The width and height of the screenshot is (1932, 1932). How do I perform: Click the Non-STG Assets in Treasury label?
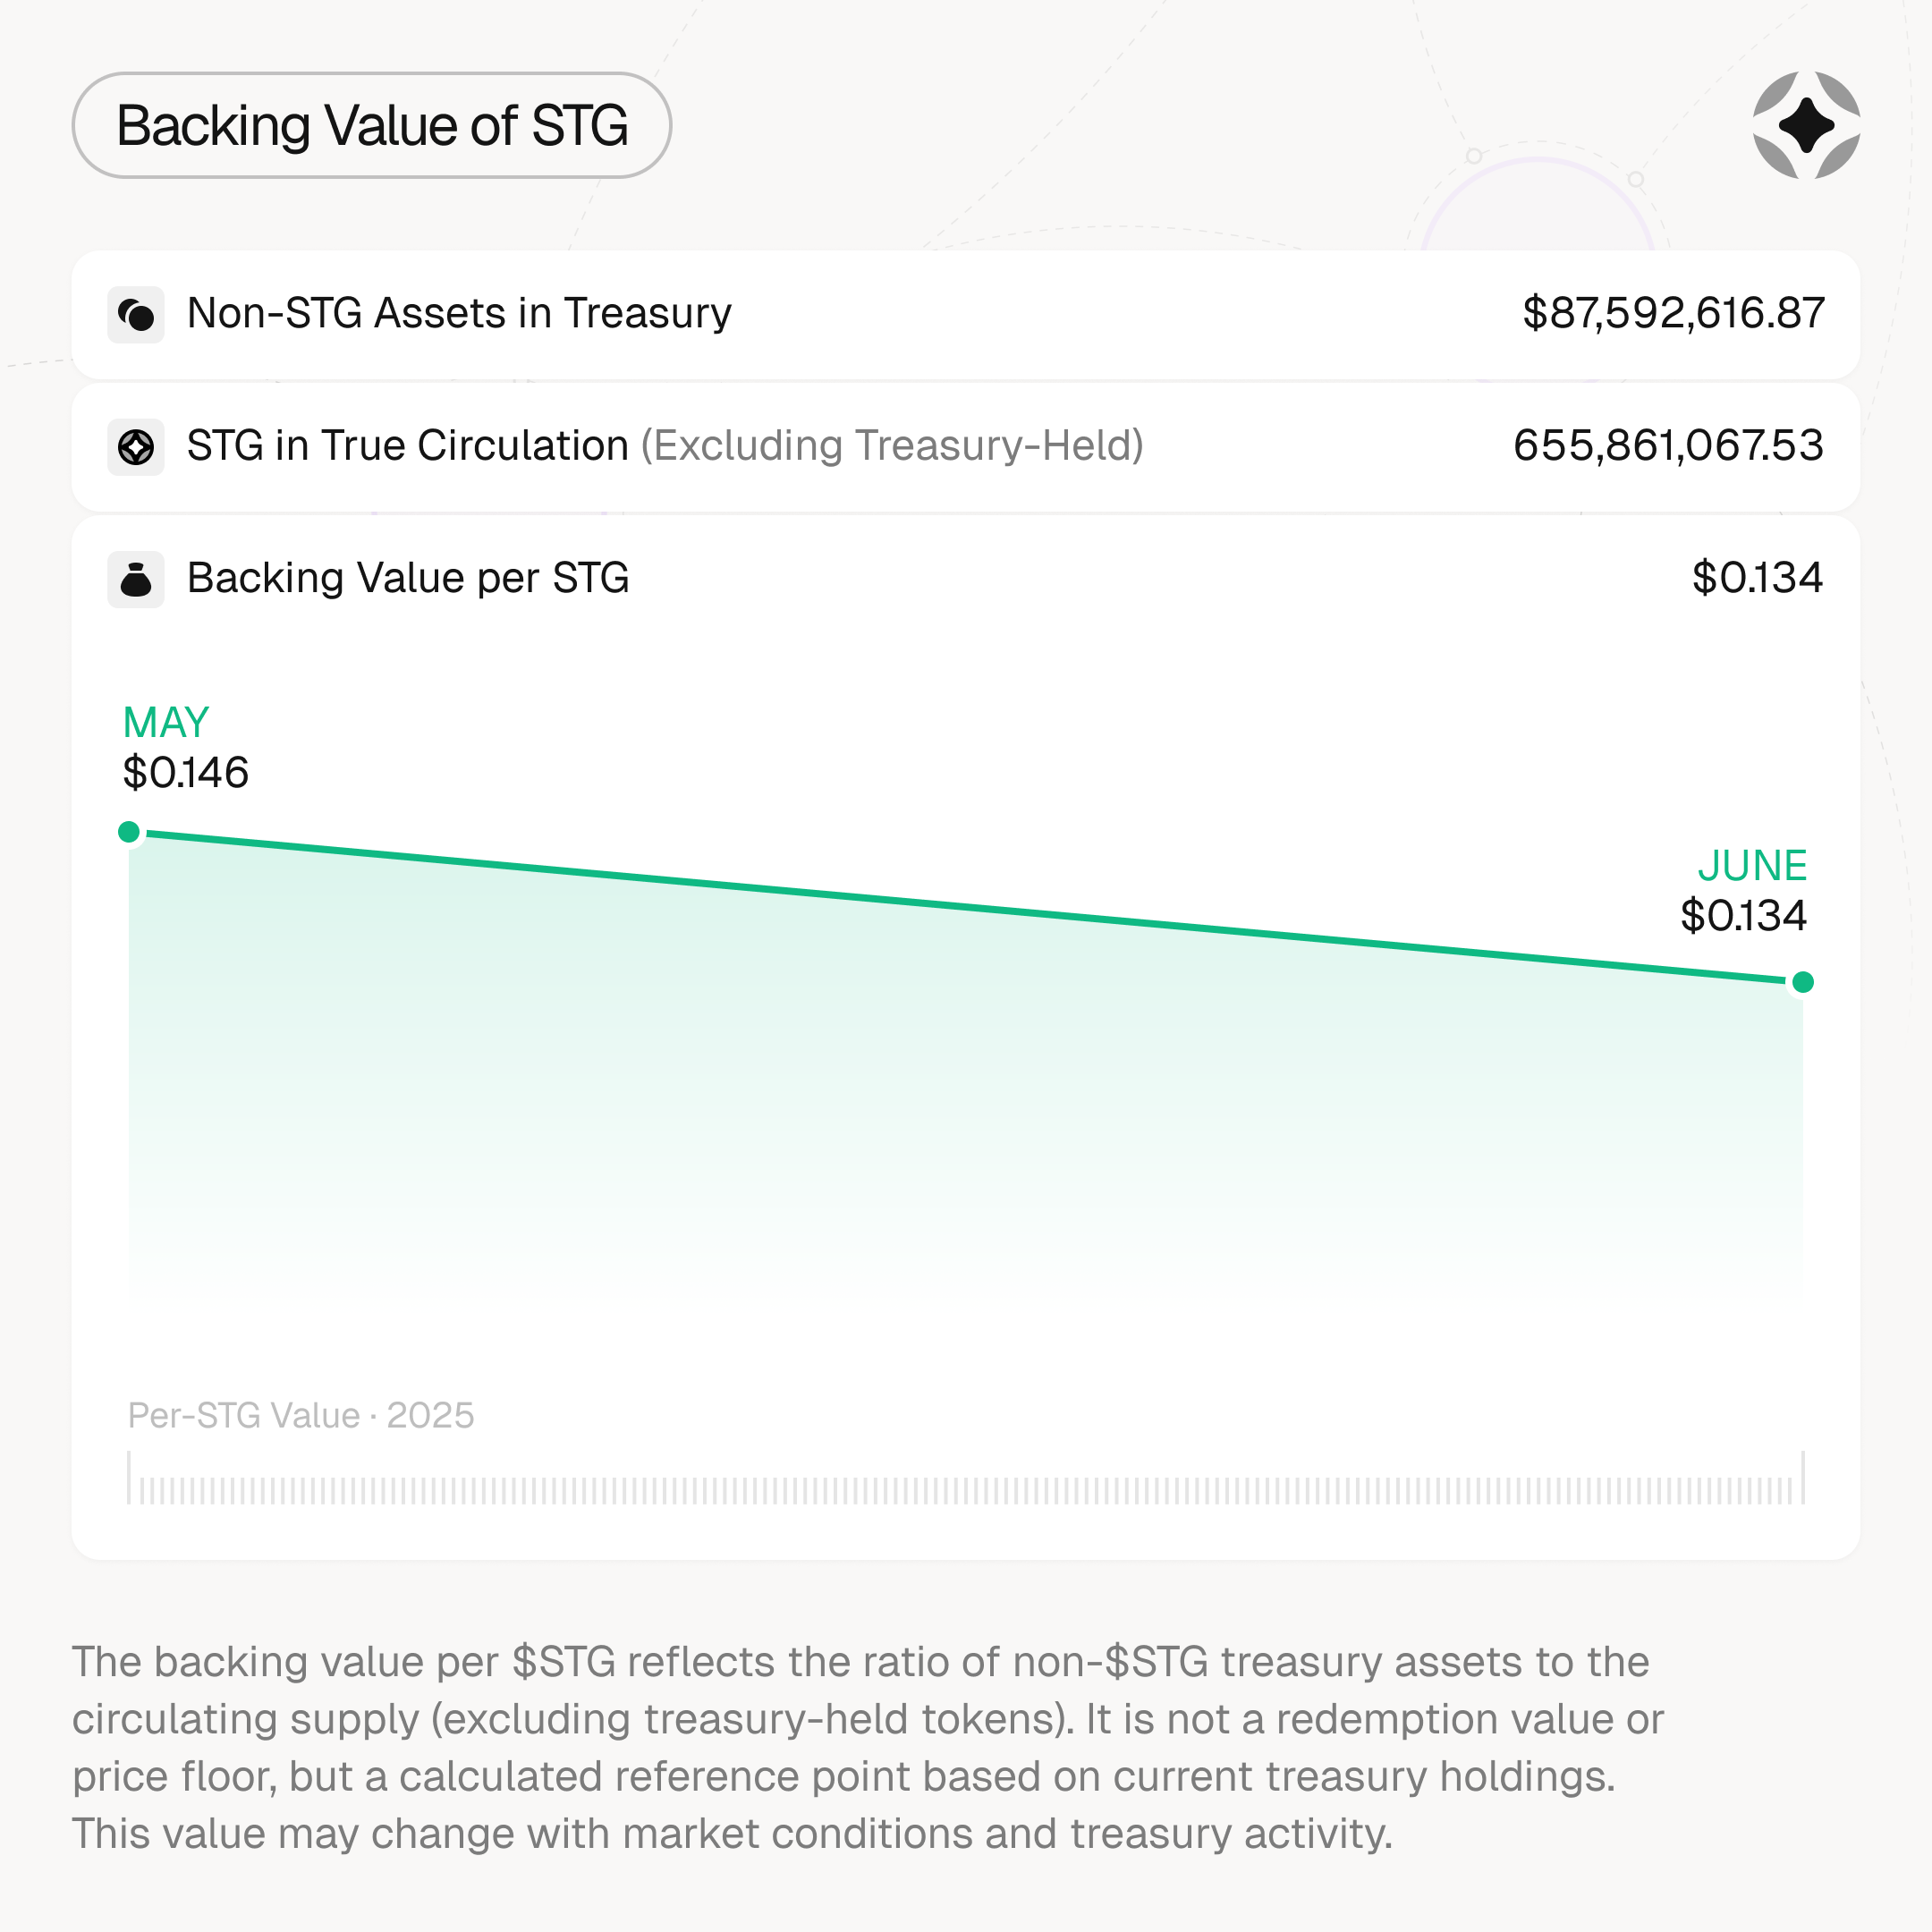pos(459,313)
